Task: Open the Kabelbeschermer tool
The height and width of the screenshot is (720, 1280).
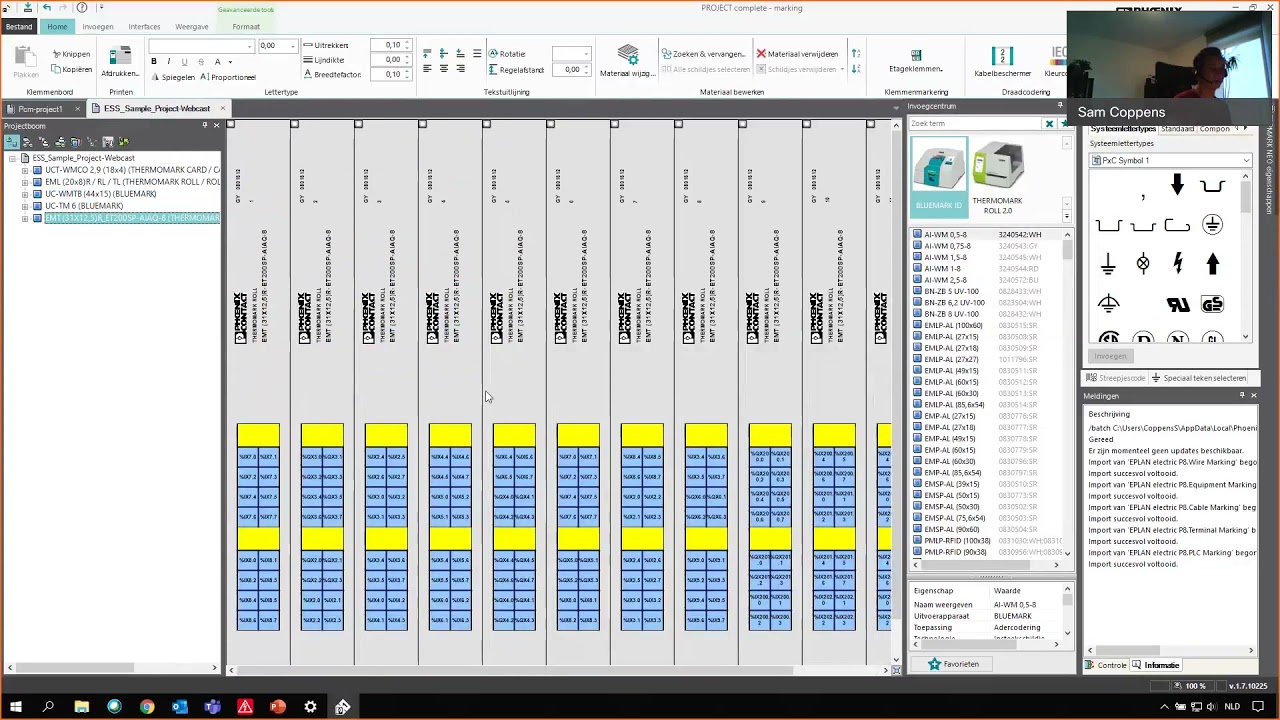Action: point(1002,61)
